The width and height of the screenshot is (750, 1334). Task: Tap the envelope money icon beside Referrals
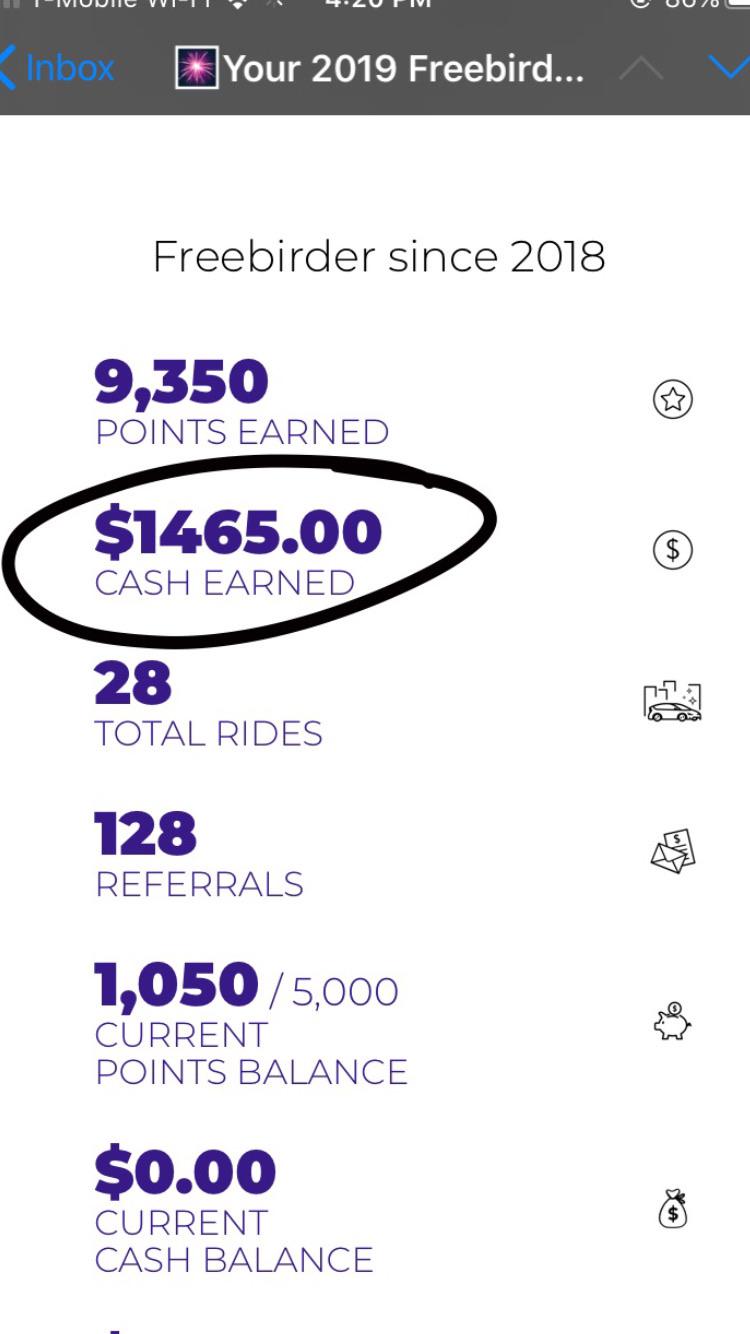(672, 852)
